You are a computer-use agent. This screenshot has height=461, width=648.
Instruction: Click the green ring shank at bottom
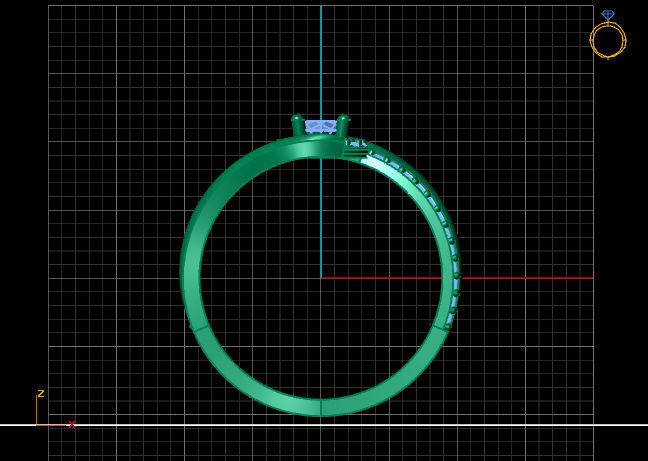coord(320,407)
